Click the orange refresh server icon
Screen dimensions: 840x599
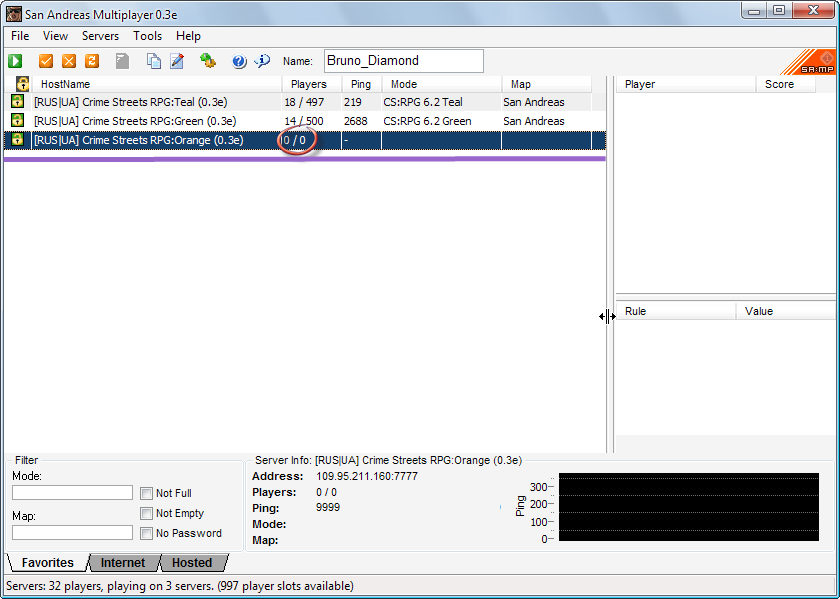(92, 61)
